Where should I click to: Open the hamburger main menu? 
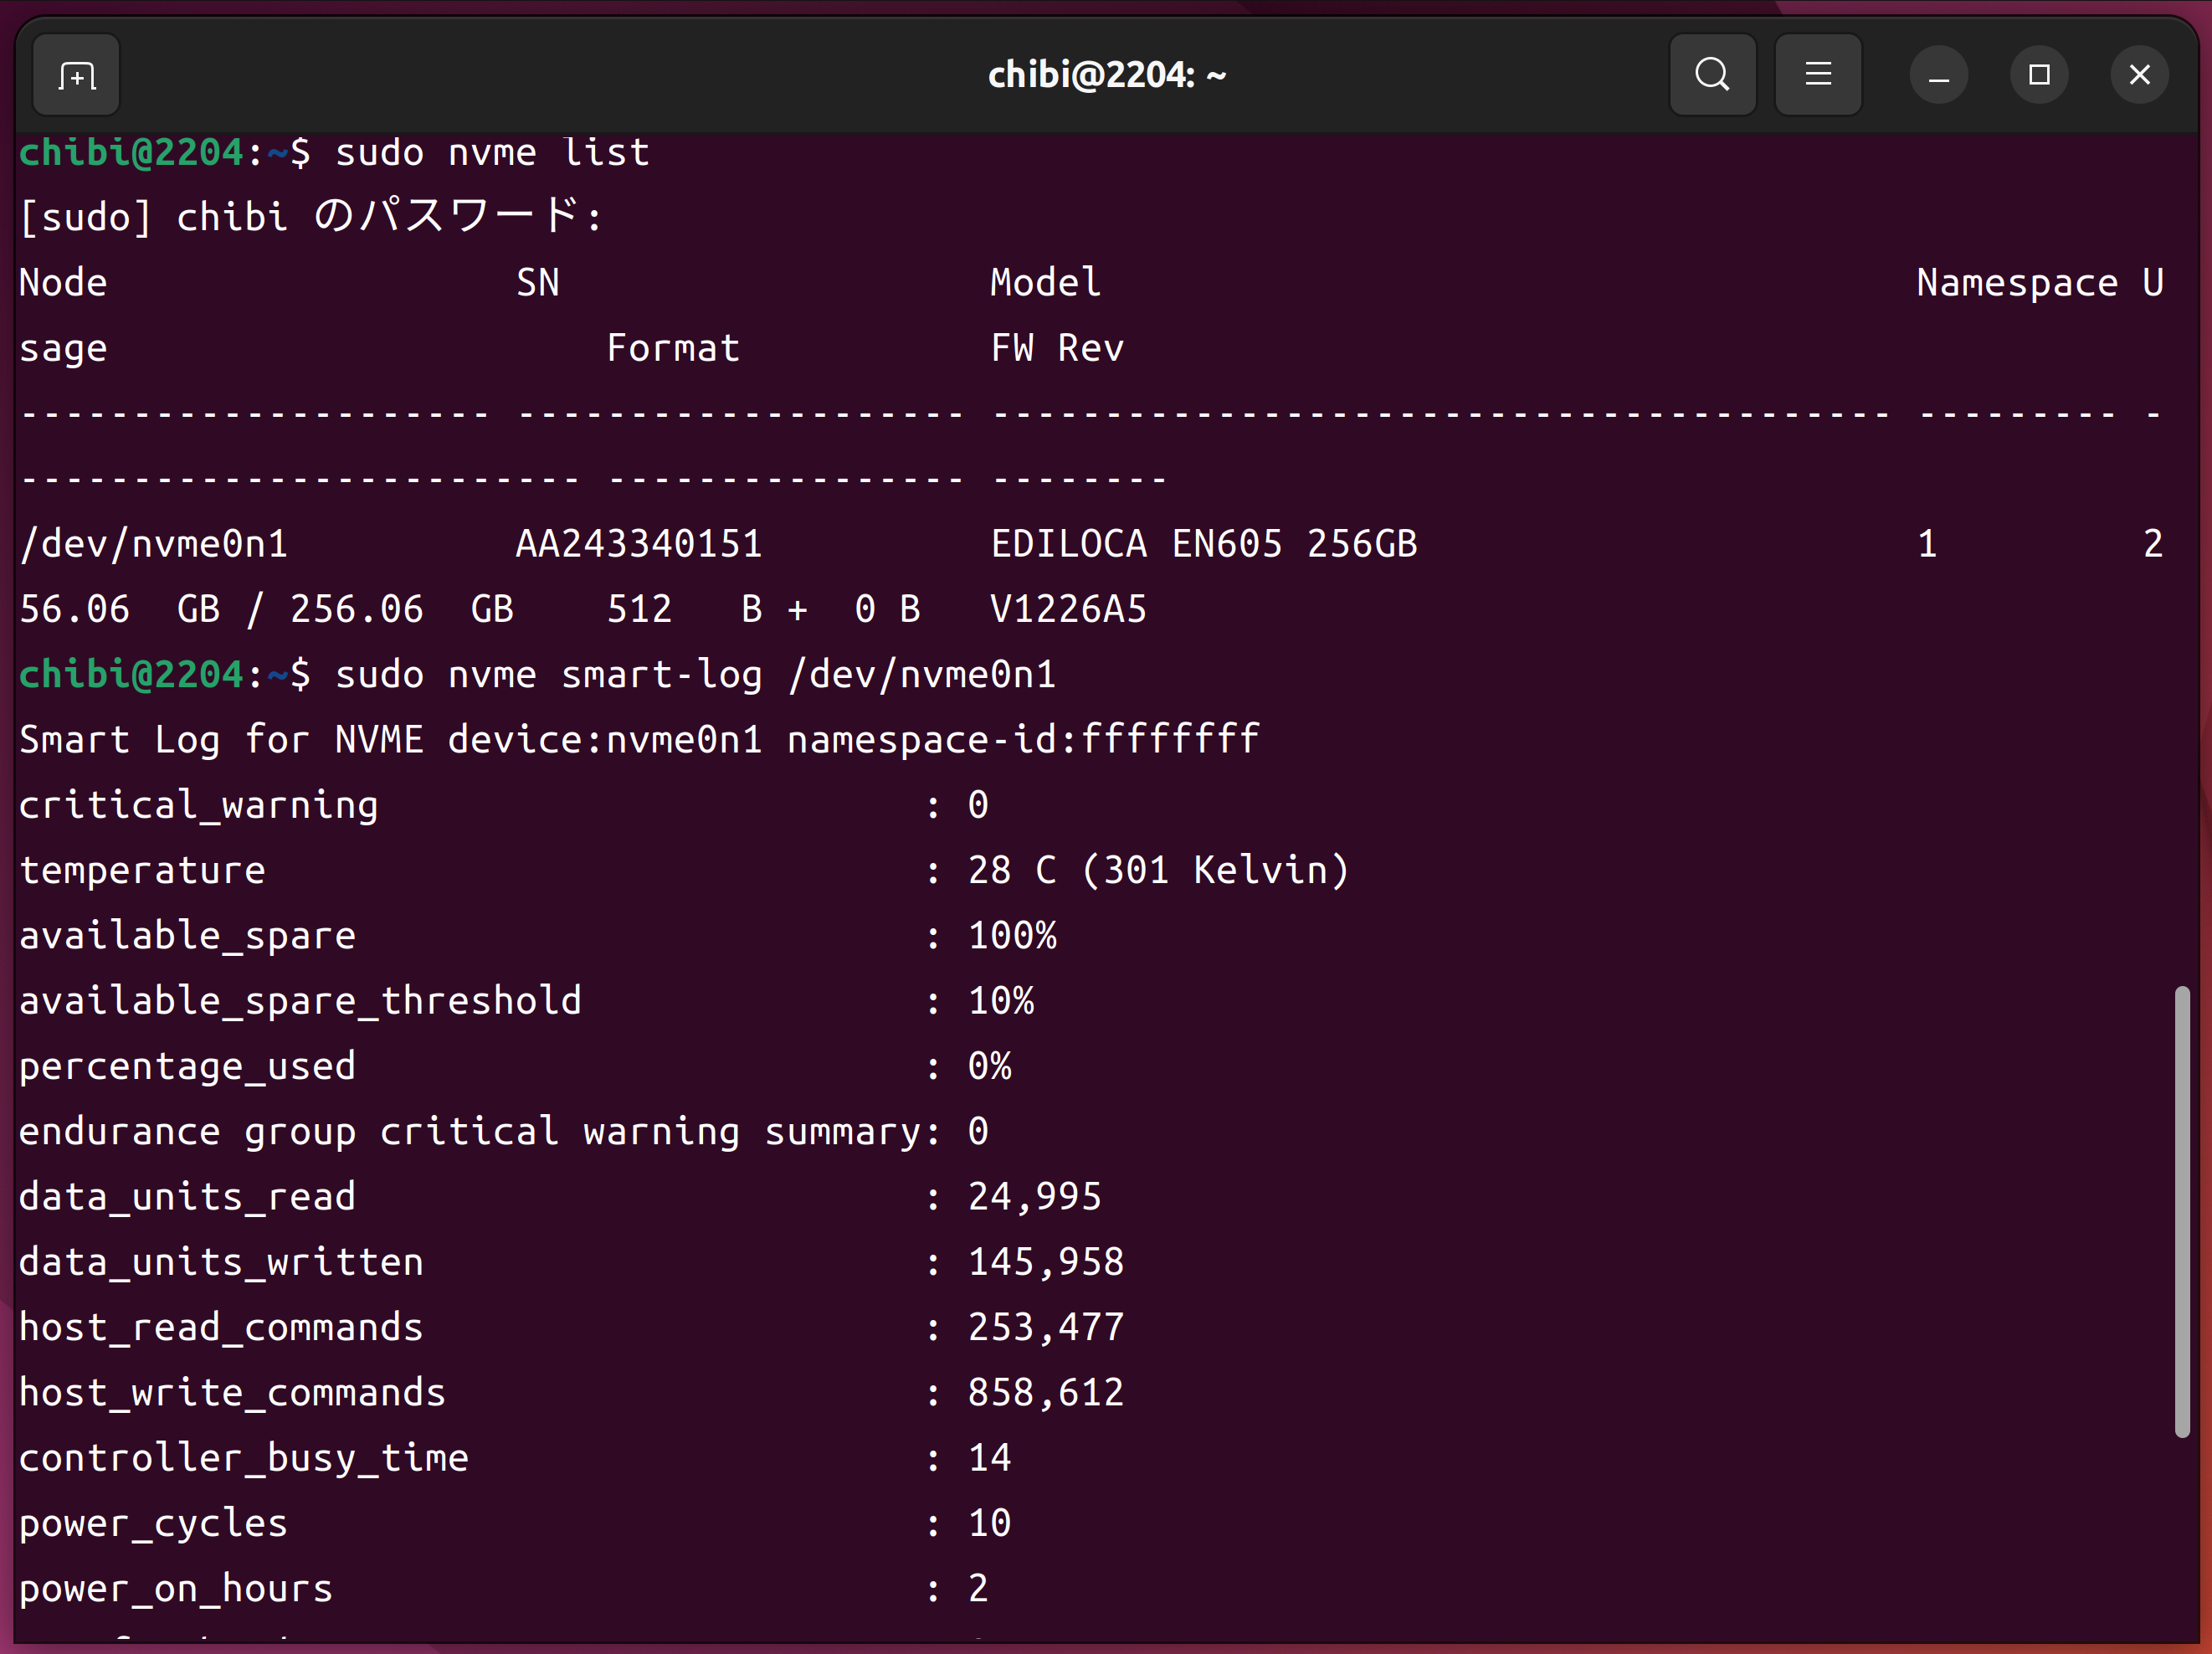pos(1817,75)
